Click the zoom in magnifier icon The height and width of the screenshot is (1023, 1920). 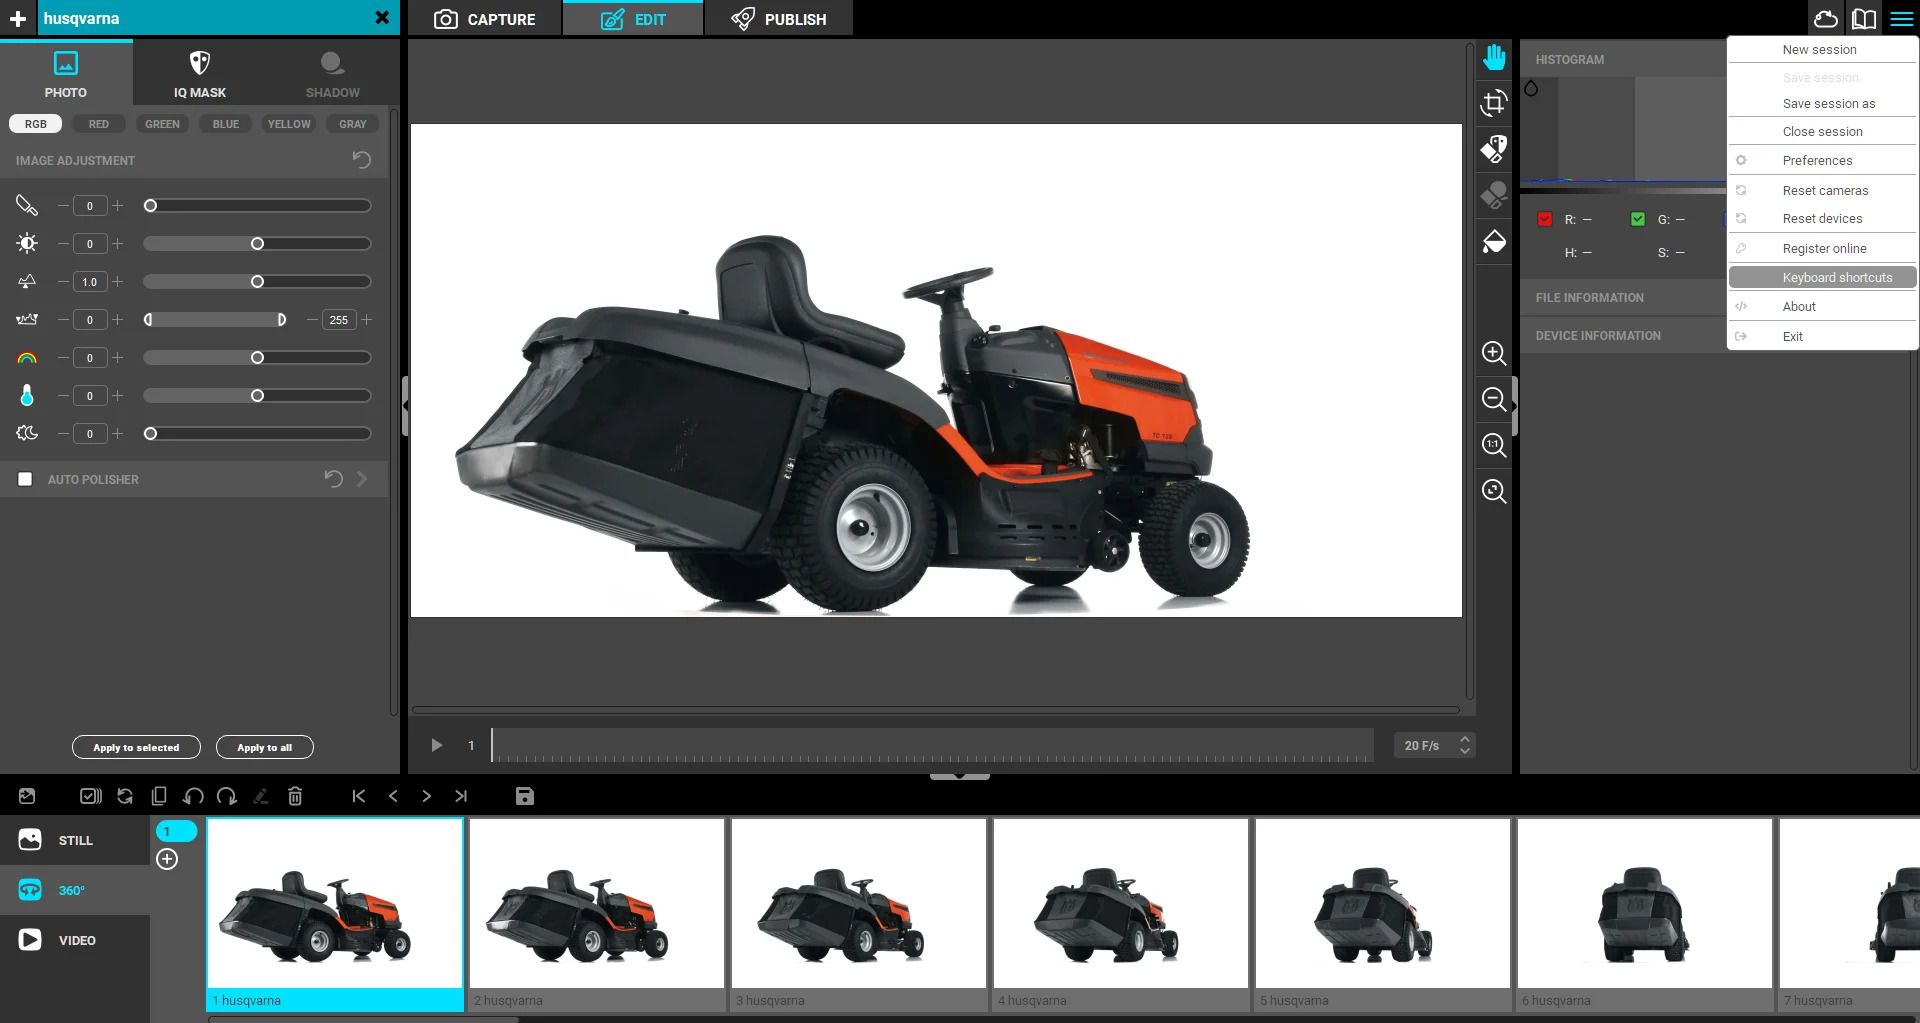[x=1494, y=353]
